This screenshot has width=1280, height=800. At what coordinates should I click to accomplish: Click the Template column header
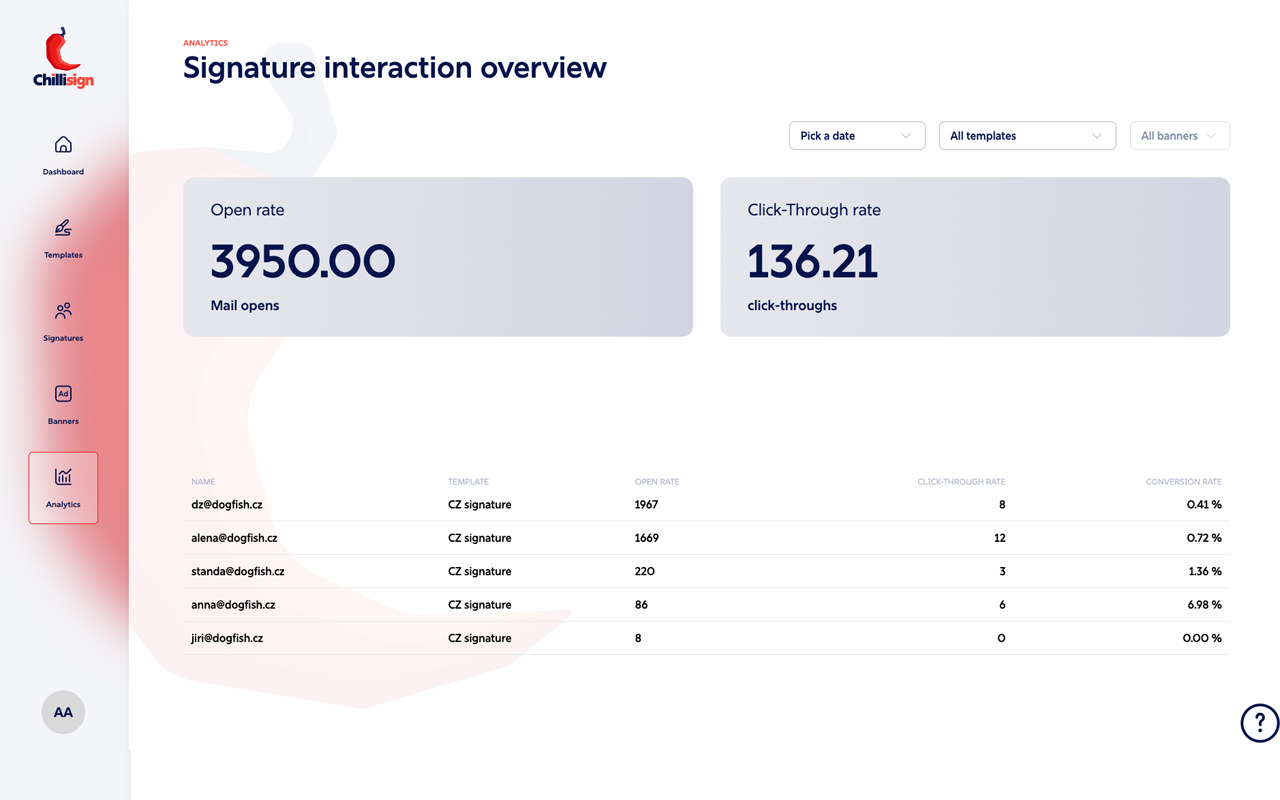point(468,482)
